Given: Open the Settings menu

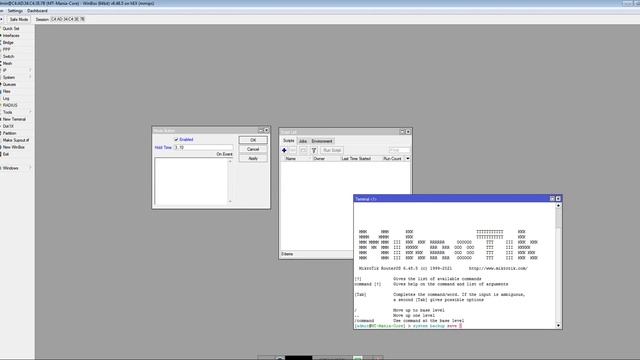Looking at the screenshot, I should [15, 11].
